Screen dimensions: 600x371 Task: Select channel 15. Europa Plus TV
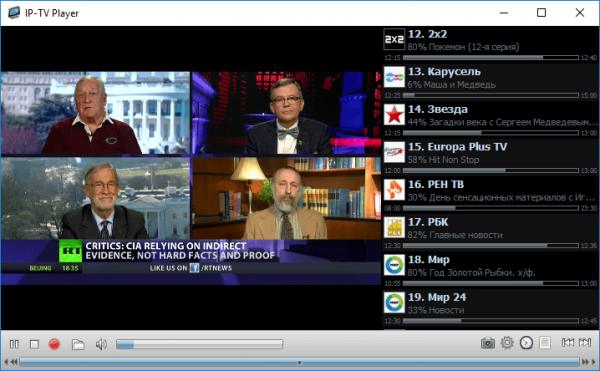(x=490, y=157)
